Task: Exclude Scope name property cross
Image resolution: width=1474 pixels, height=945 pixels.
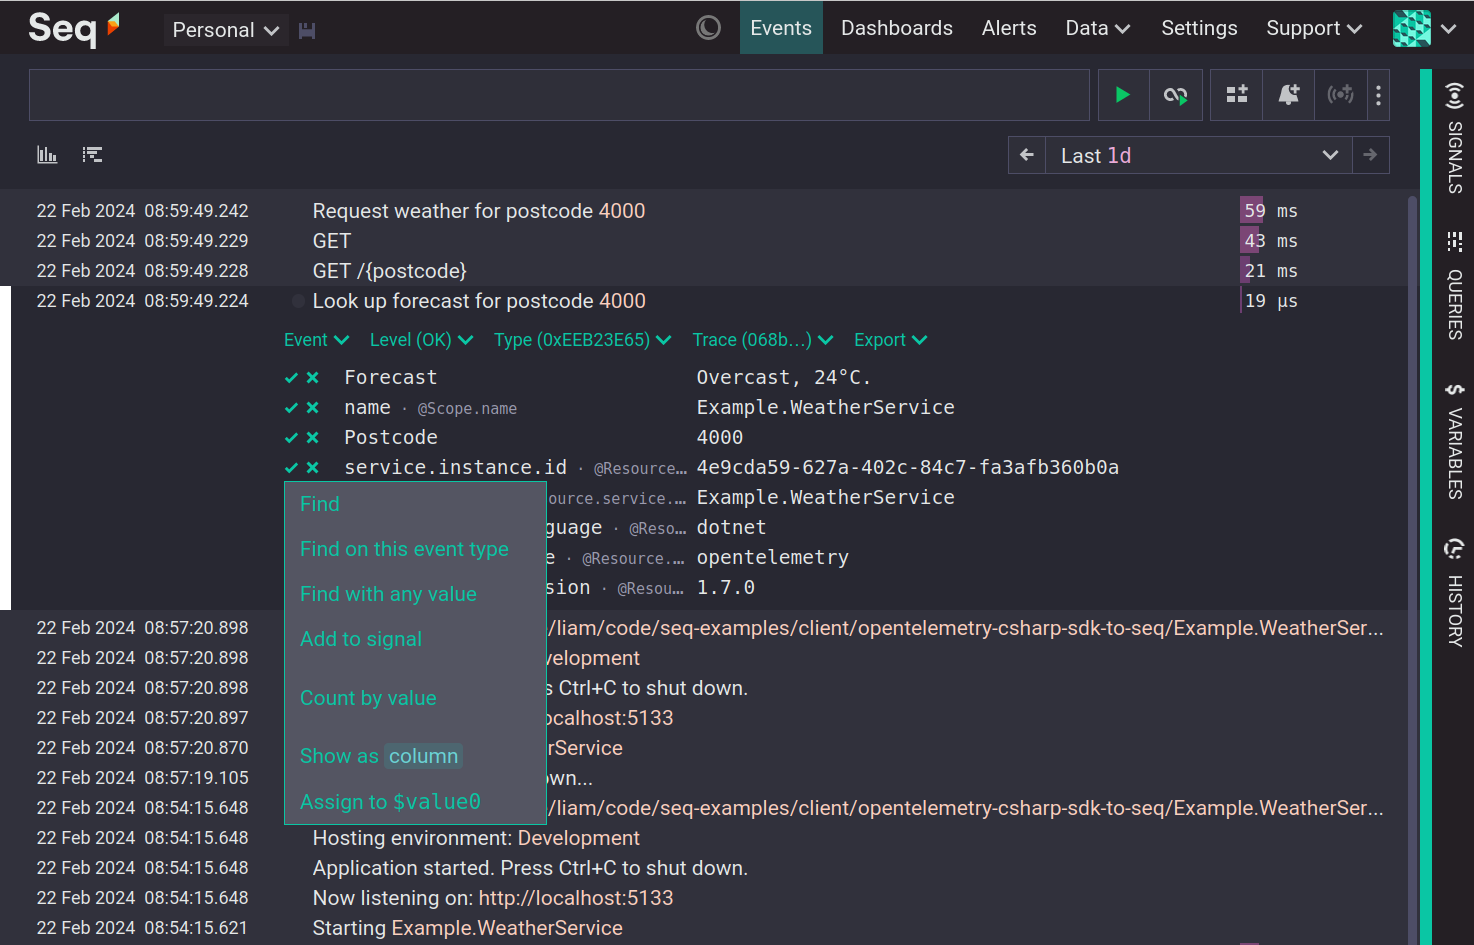Action: tap(312, 408)
